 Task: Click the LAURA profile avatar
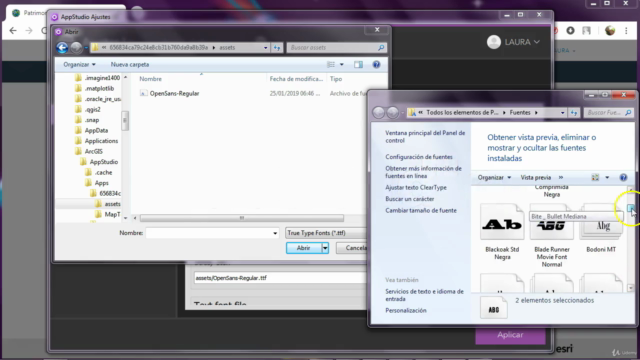pos(494,42)
